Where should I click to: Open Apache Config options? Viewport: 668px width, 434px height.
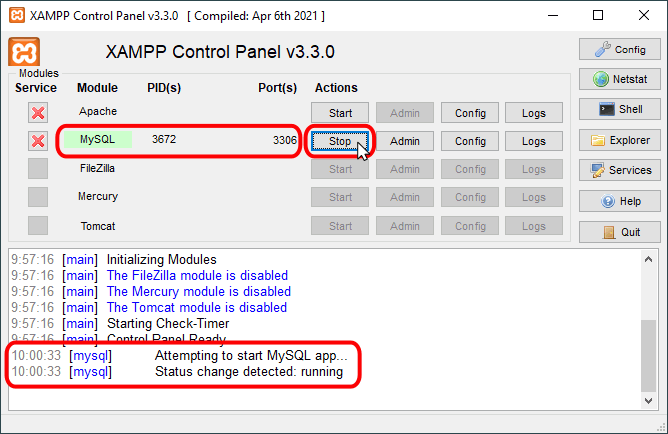pos(470,113)
